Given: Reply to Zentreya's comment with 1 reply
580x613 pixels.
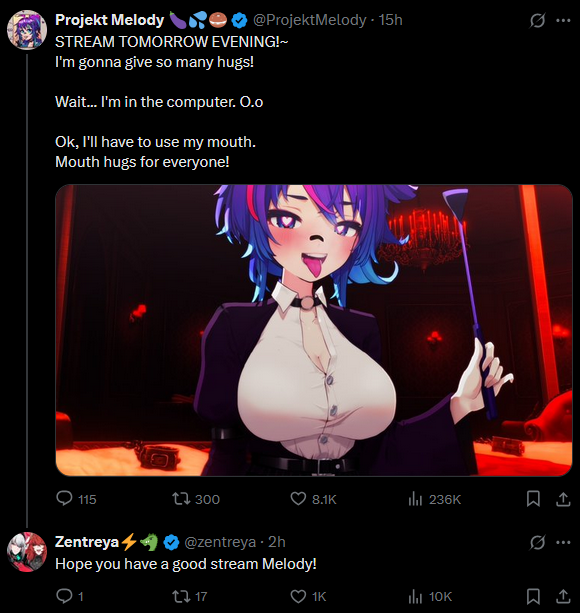Looking at the screenshot, I should click(x=70, y=596).
